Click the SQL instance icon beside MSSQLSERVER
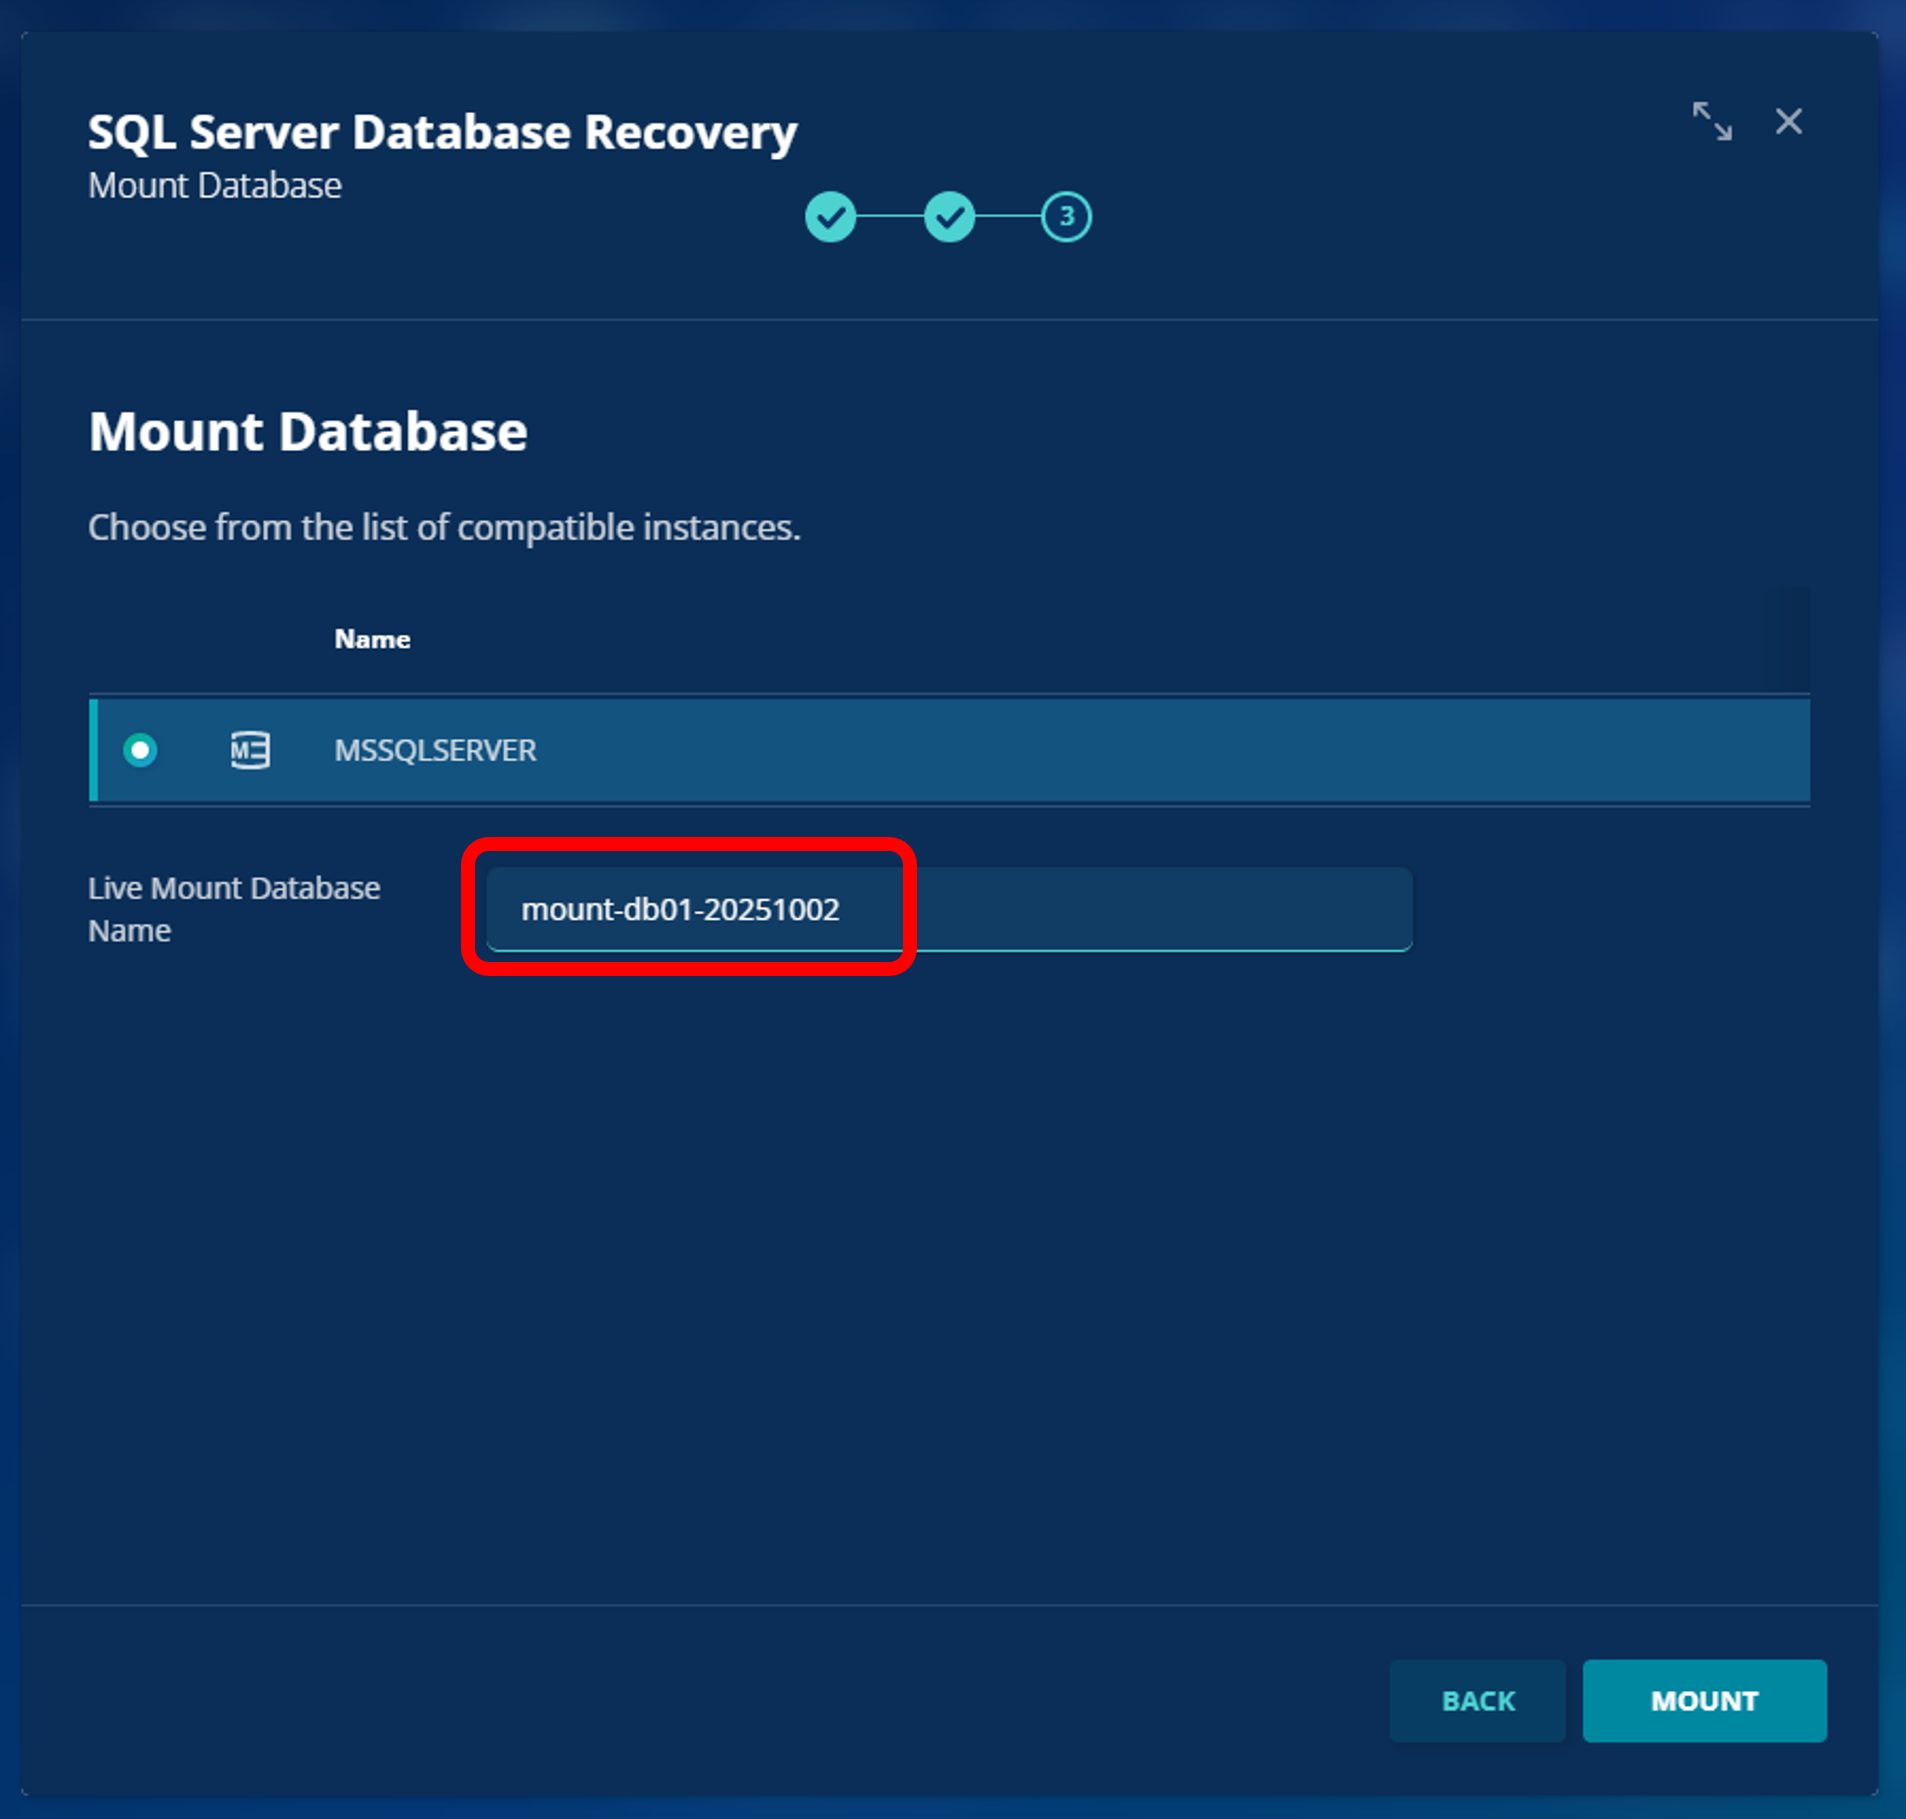The height and width of the screenshot is (1819, 1906). 250,750
